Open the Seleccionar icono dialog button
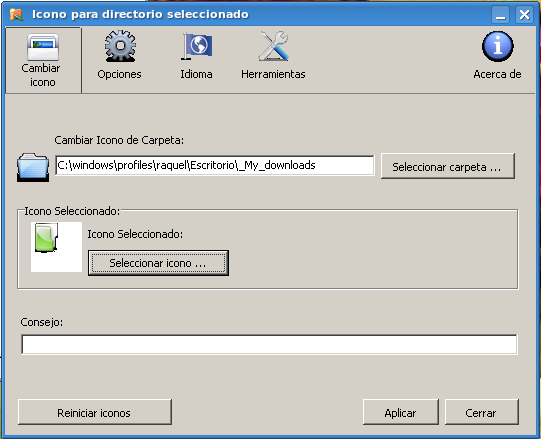The width and height of the screenshot is (541, 439). tap(158, 263)
